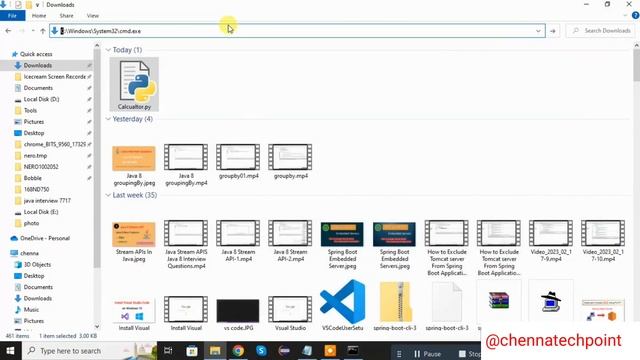Open Task View on the taskbar

[168, 351]
